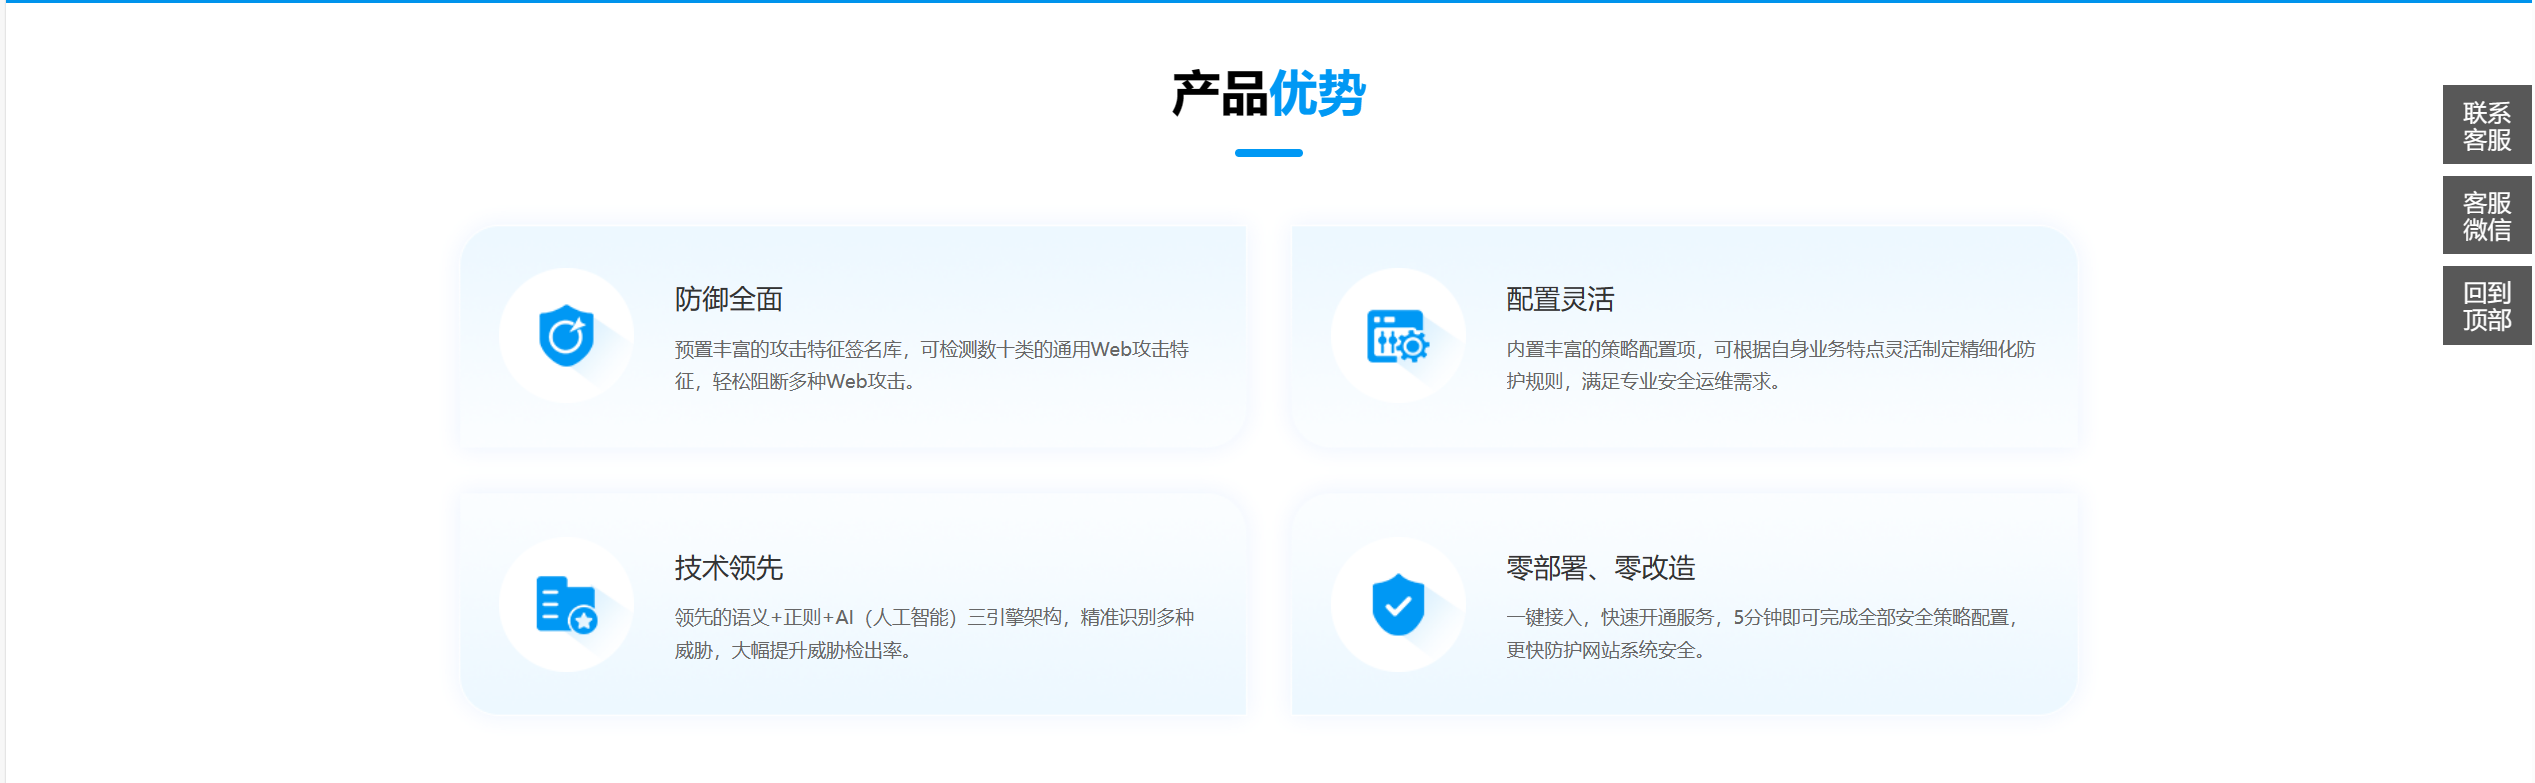Image resolution: width=2535 pixels, height=783 pixels.
Task: Click the shield checkmark icon beside 零部署、零改造
Action: point(1397,605)
